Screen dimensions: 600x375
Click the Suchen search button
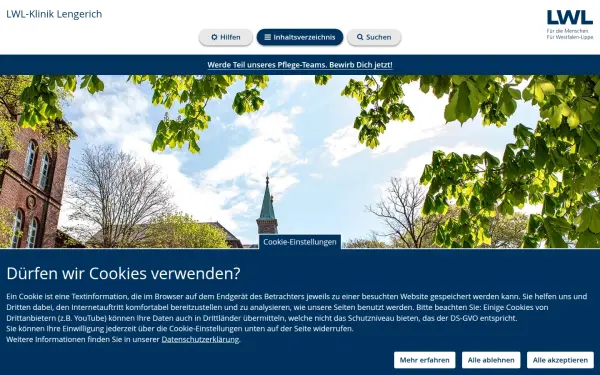point(374,37)
